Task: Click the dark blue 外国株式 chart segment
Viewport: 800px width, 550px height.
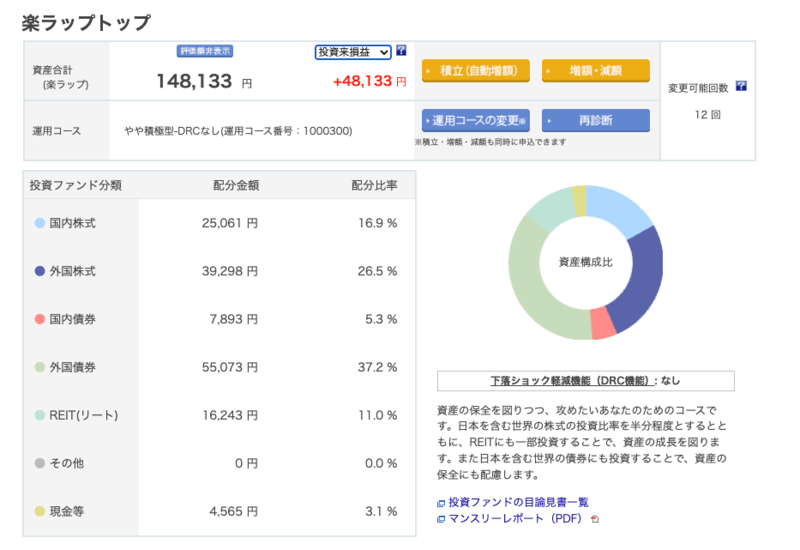Action: tap(644, 278)
